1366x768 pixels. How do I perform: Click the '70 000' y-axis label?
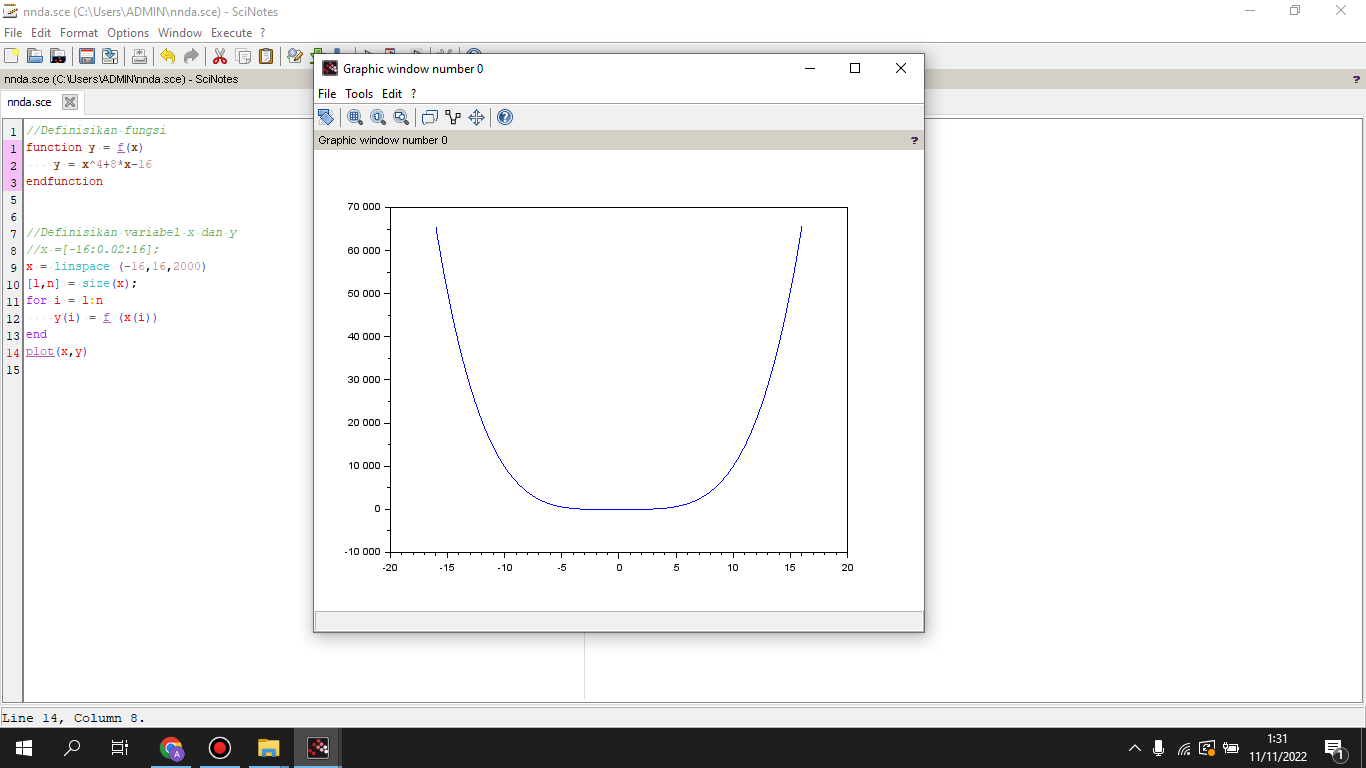pos(363,207)
